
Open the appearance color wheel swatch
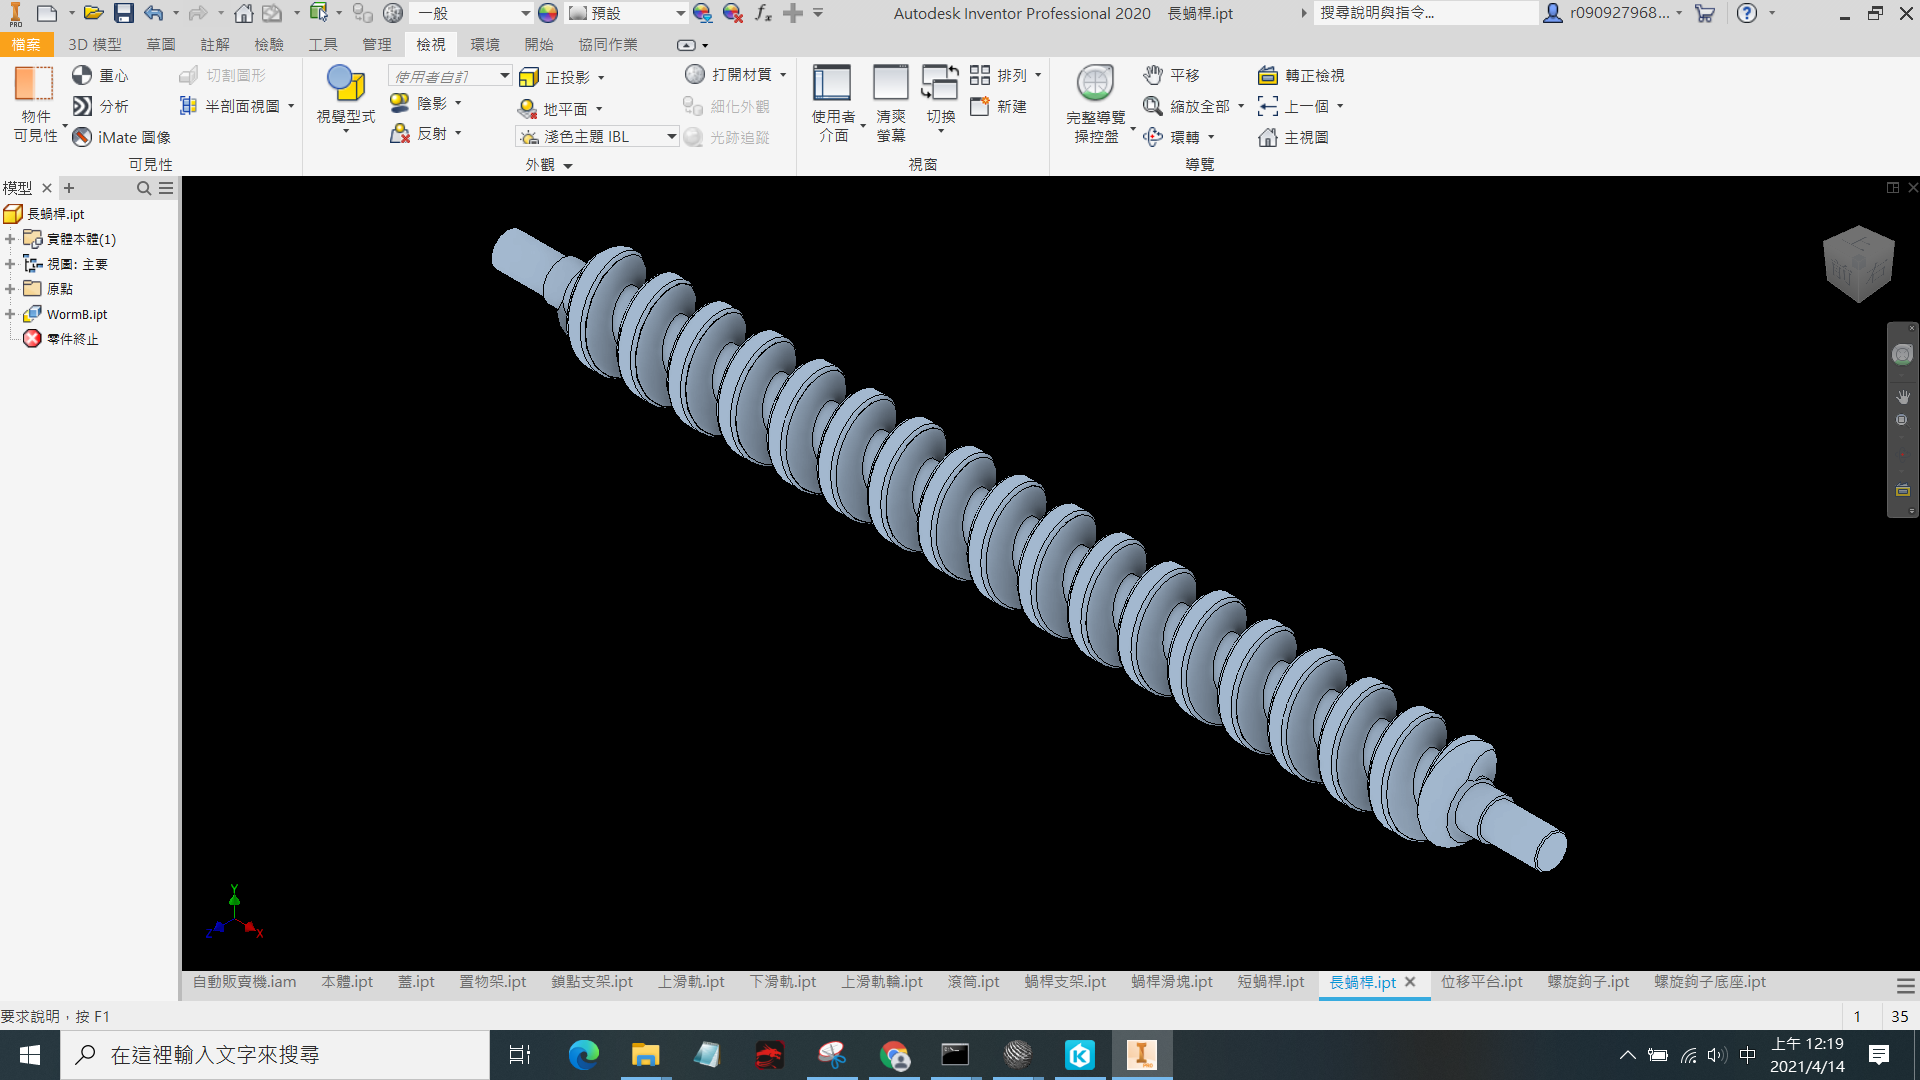(x=547, y=13)
